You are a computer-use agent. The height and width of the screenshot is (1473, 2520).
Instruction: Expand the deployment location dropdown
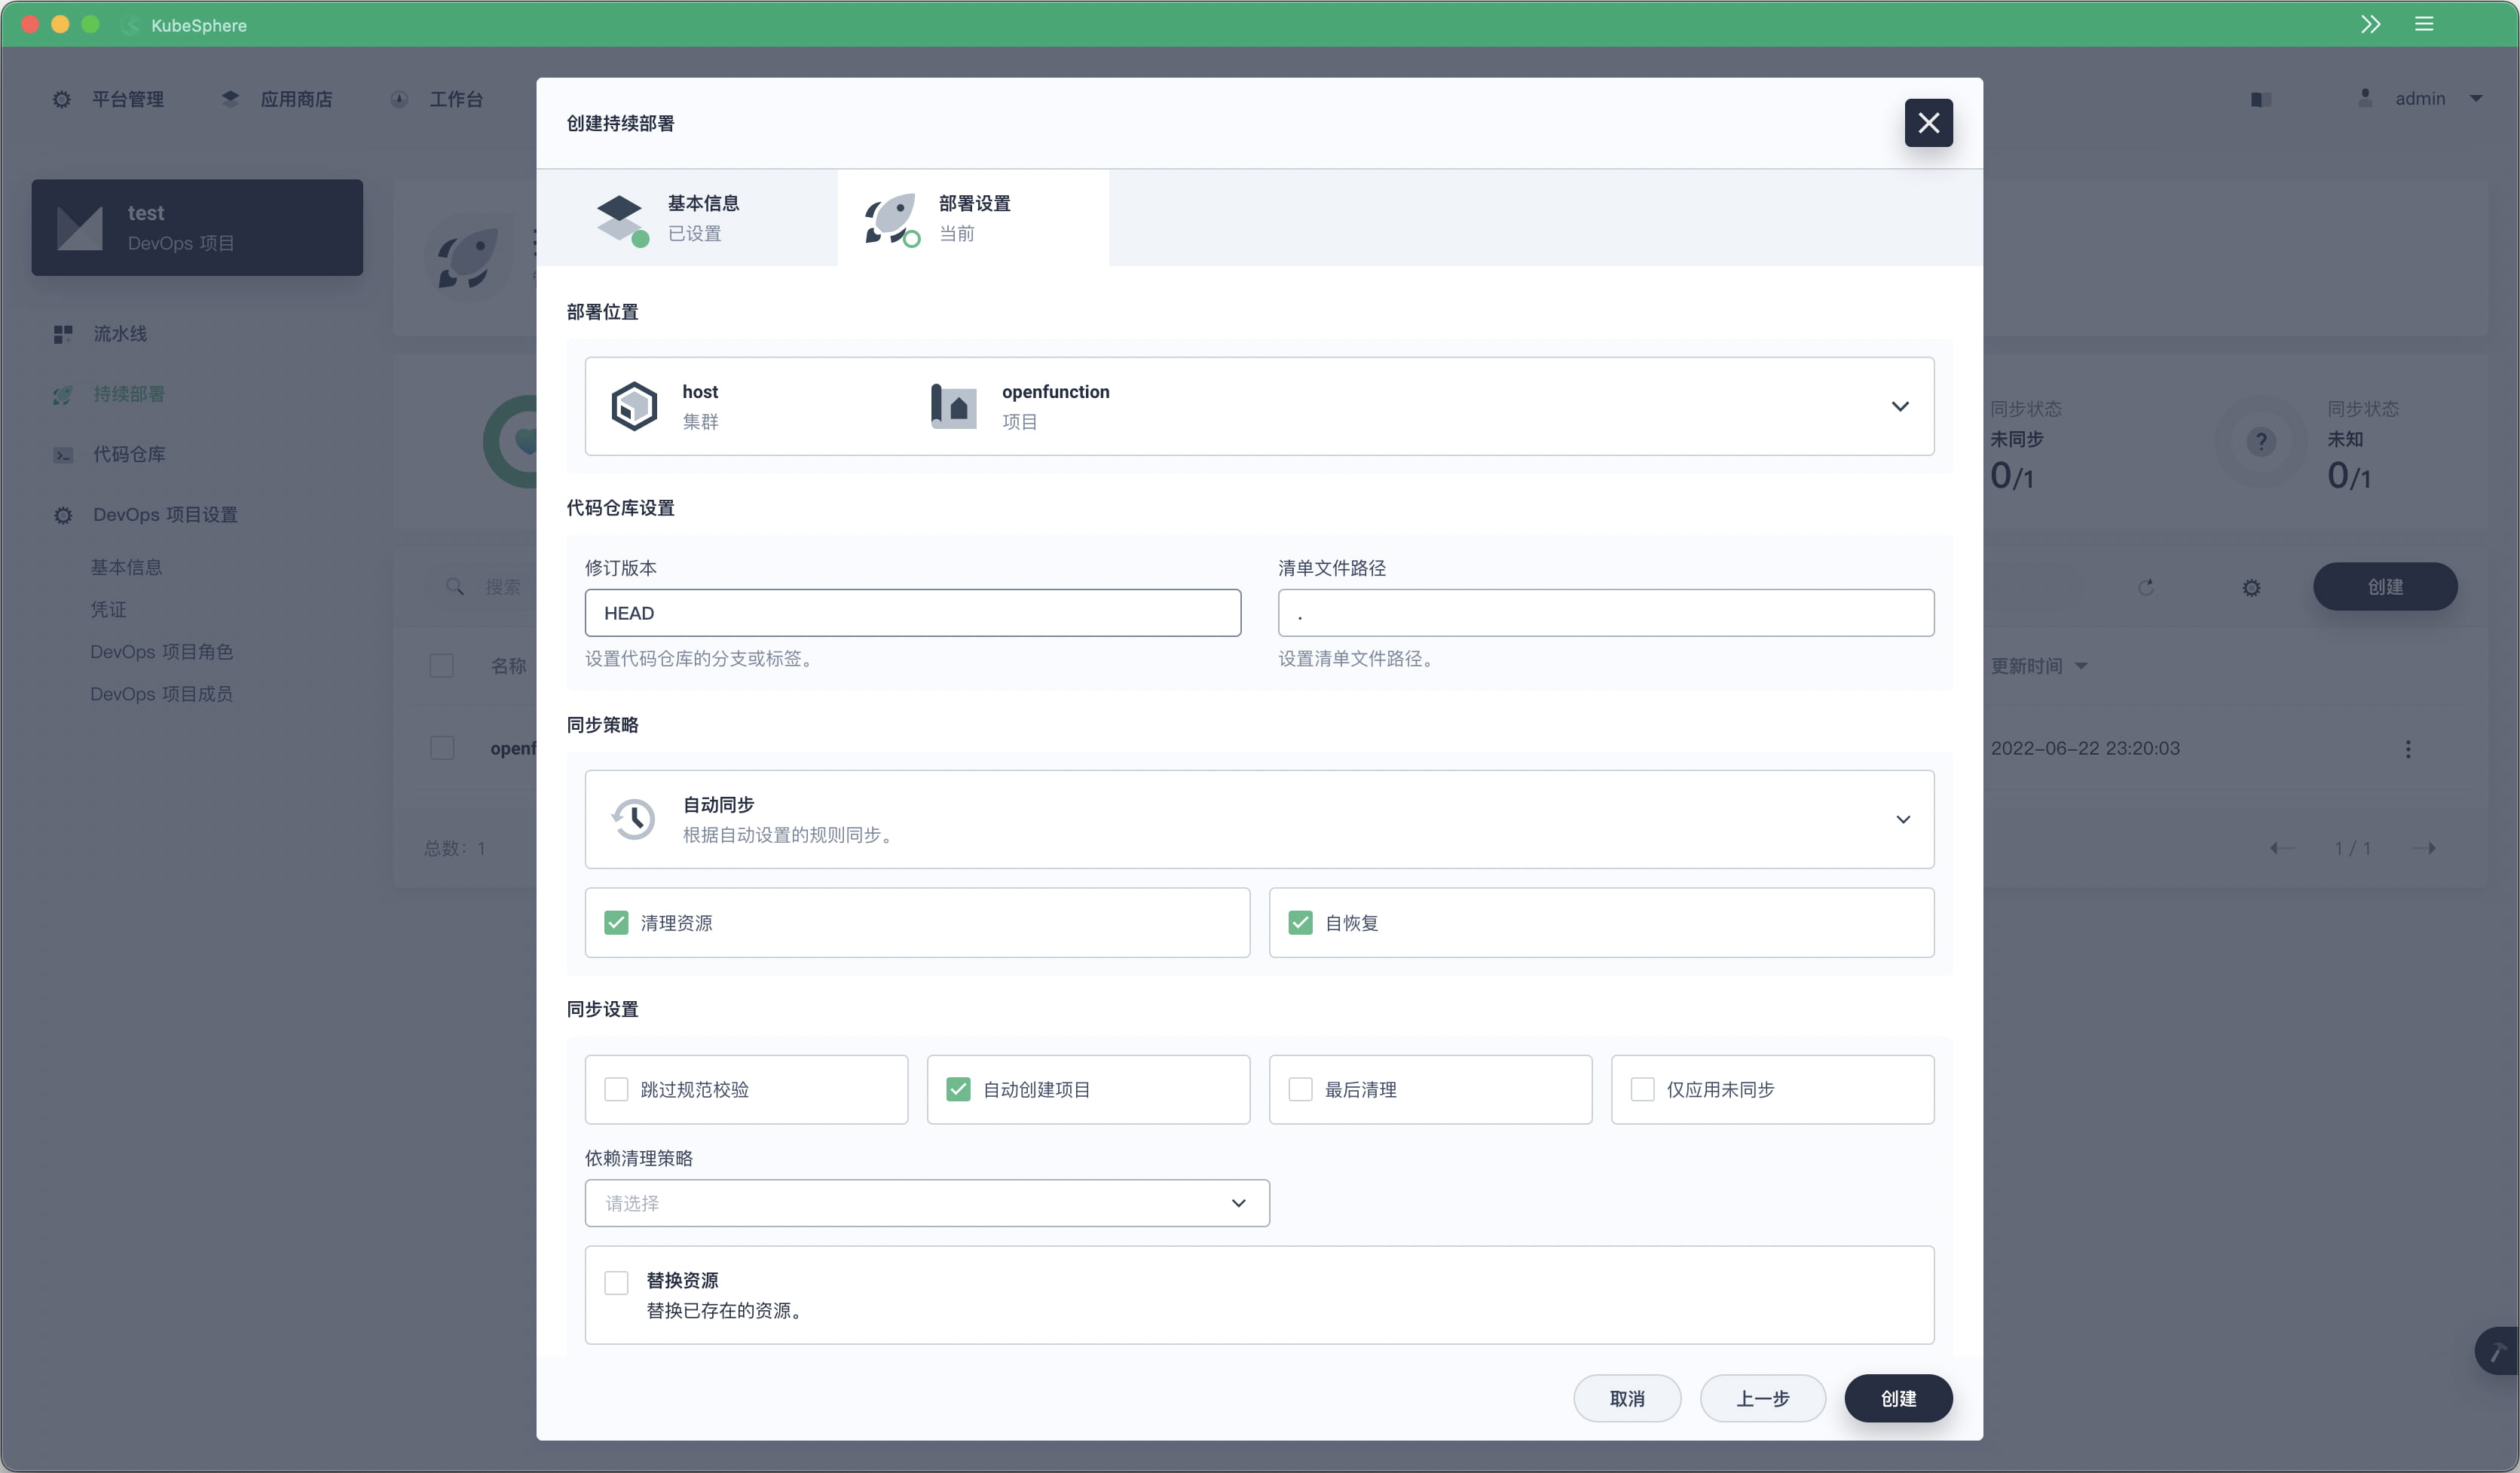pos(1900,406)
